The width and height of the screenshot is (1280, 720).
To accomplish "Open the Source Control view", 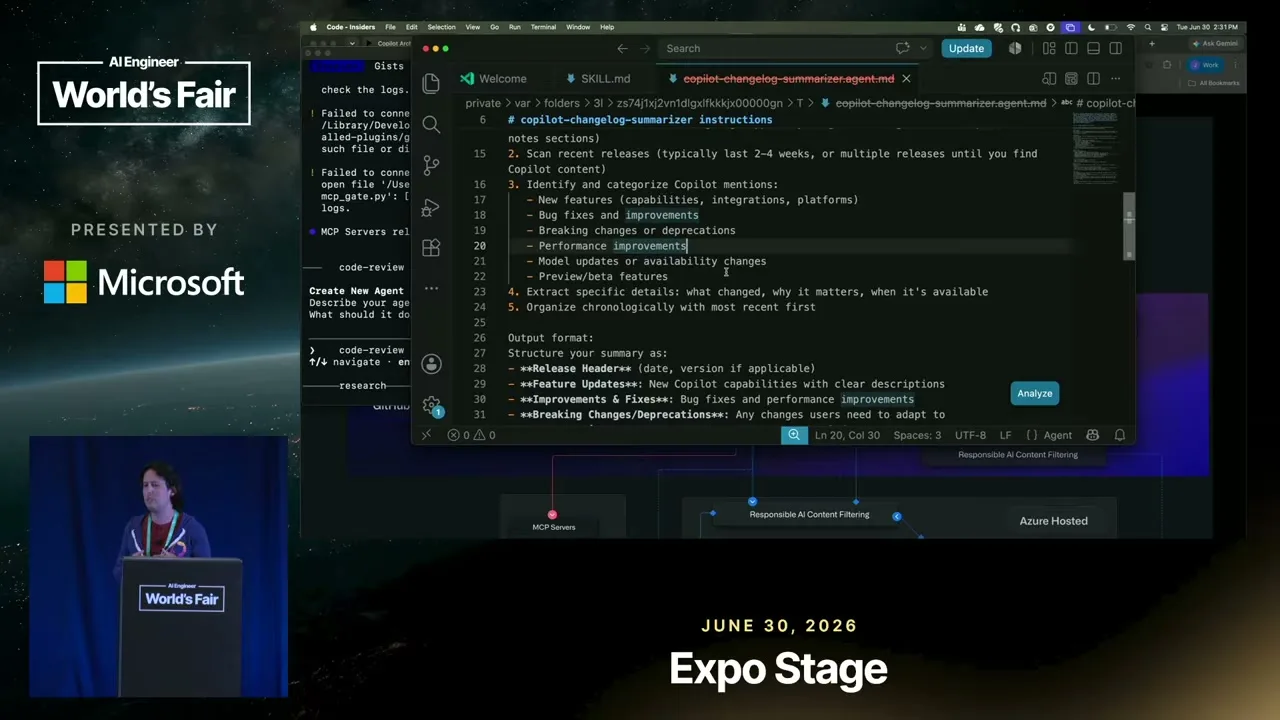I will pos(431,165).
